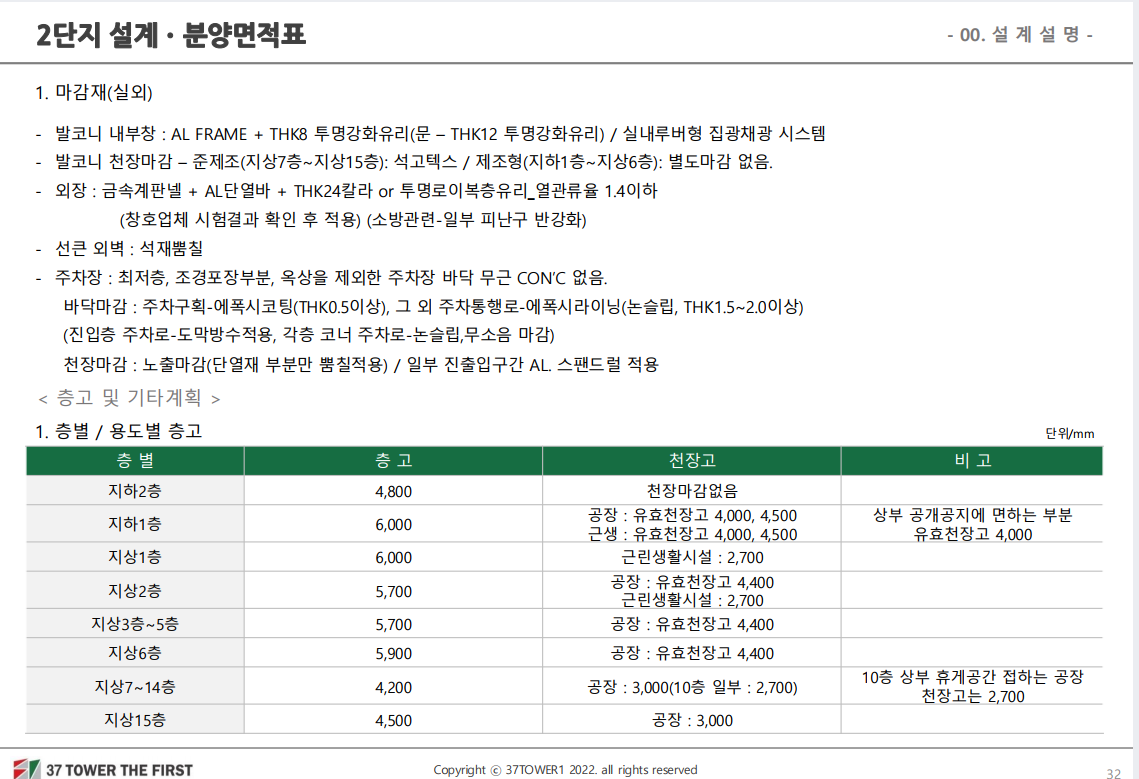
Task: Select the 지하2층 row label
Action: click(135, 491)
